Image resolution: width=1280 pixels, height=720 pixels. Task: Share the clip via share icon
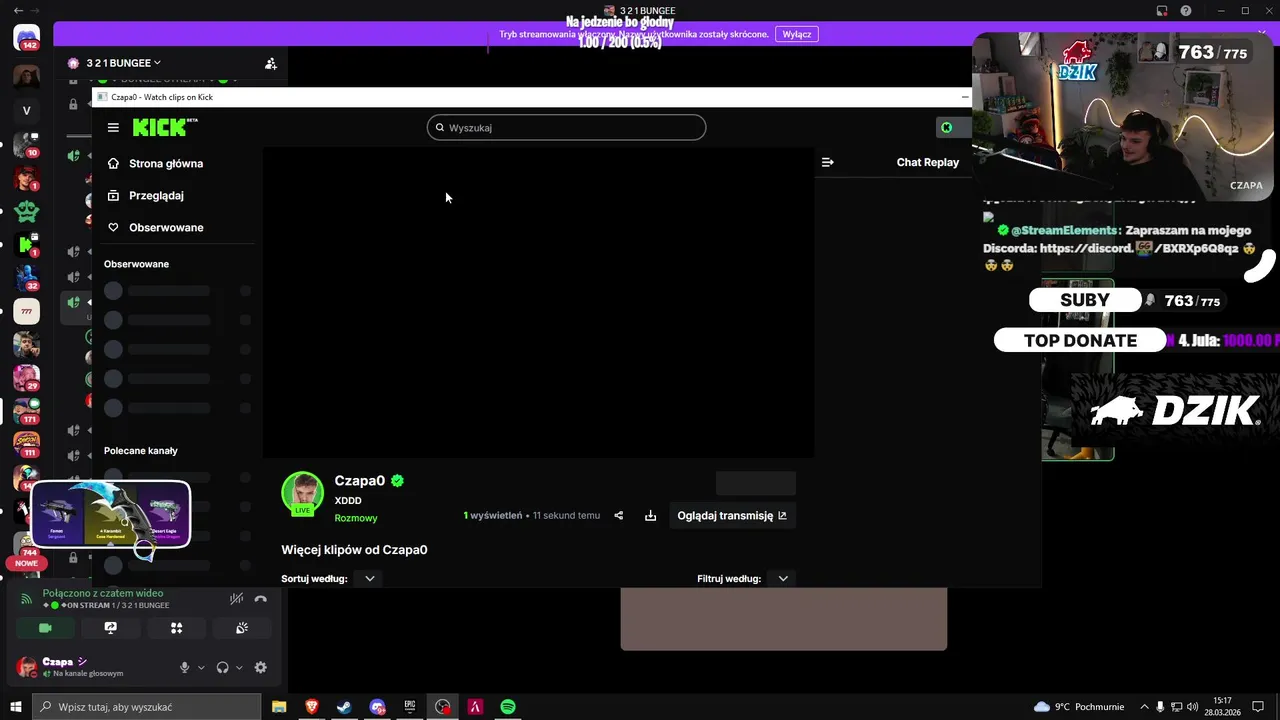[x=618, y=516]
